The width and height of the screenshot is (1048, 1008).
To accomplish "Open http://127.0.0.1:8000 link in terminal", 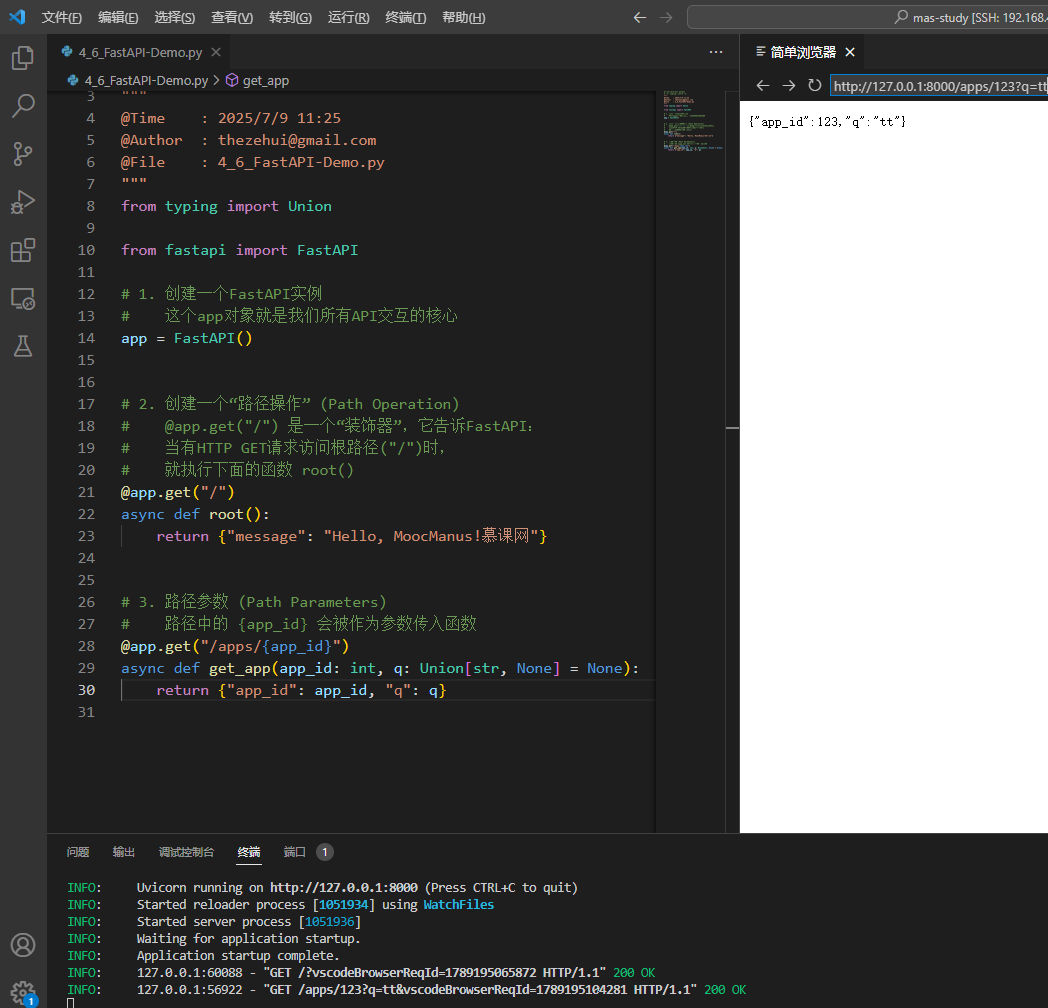I will pos(344,888).
